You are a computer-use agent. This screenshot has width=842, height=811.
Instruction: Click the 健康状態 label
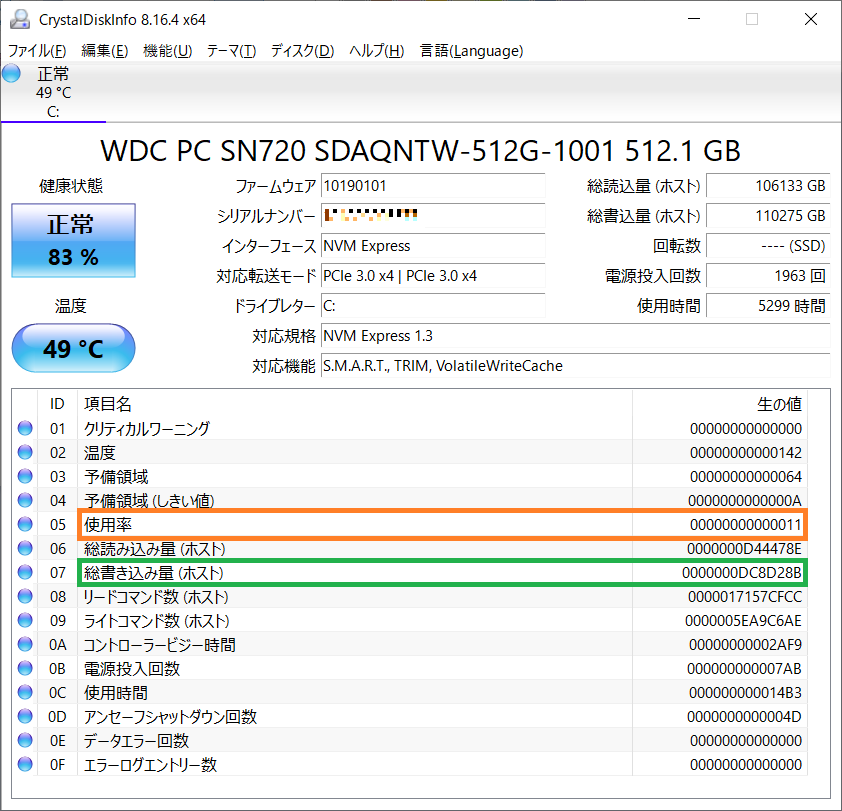click(x=71, y=186)
